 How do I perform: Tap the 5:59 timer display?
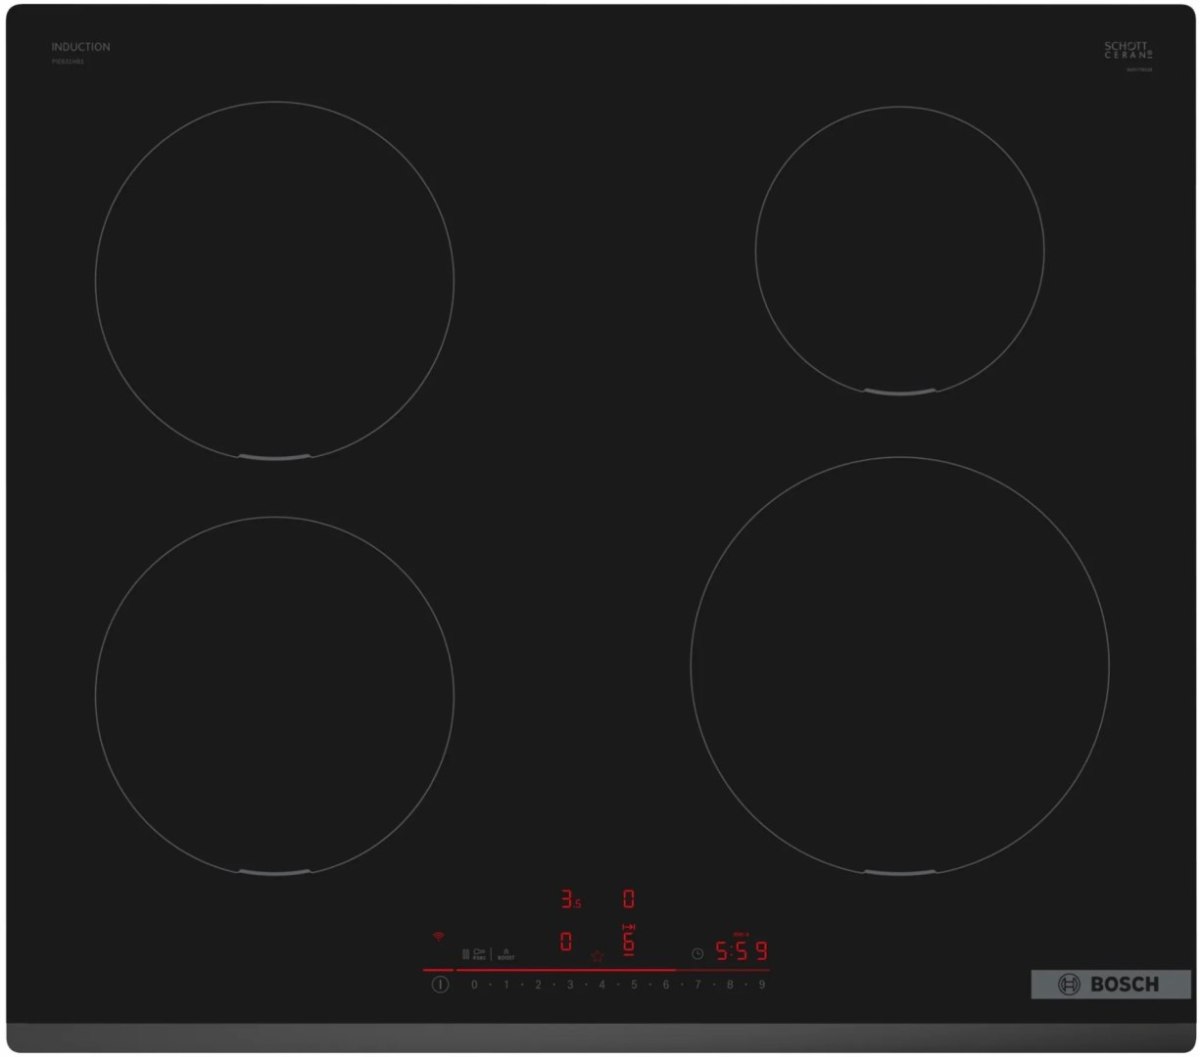pos(741,952)
